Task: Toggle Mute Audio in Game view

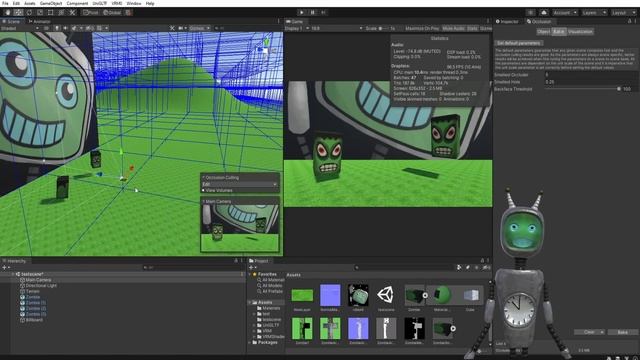Action: [x=453, y=29]
